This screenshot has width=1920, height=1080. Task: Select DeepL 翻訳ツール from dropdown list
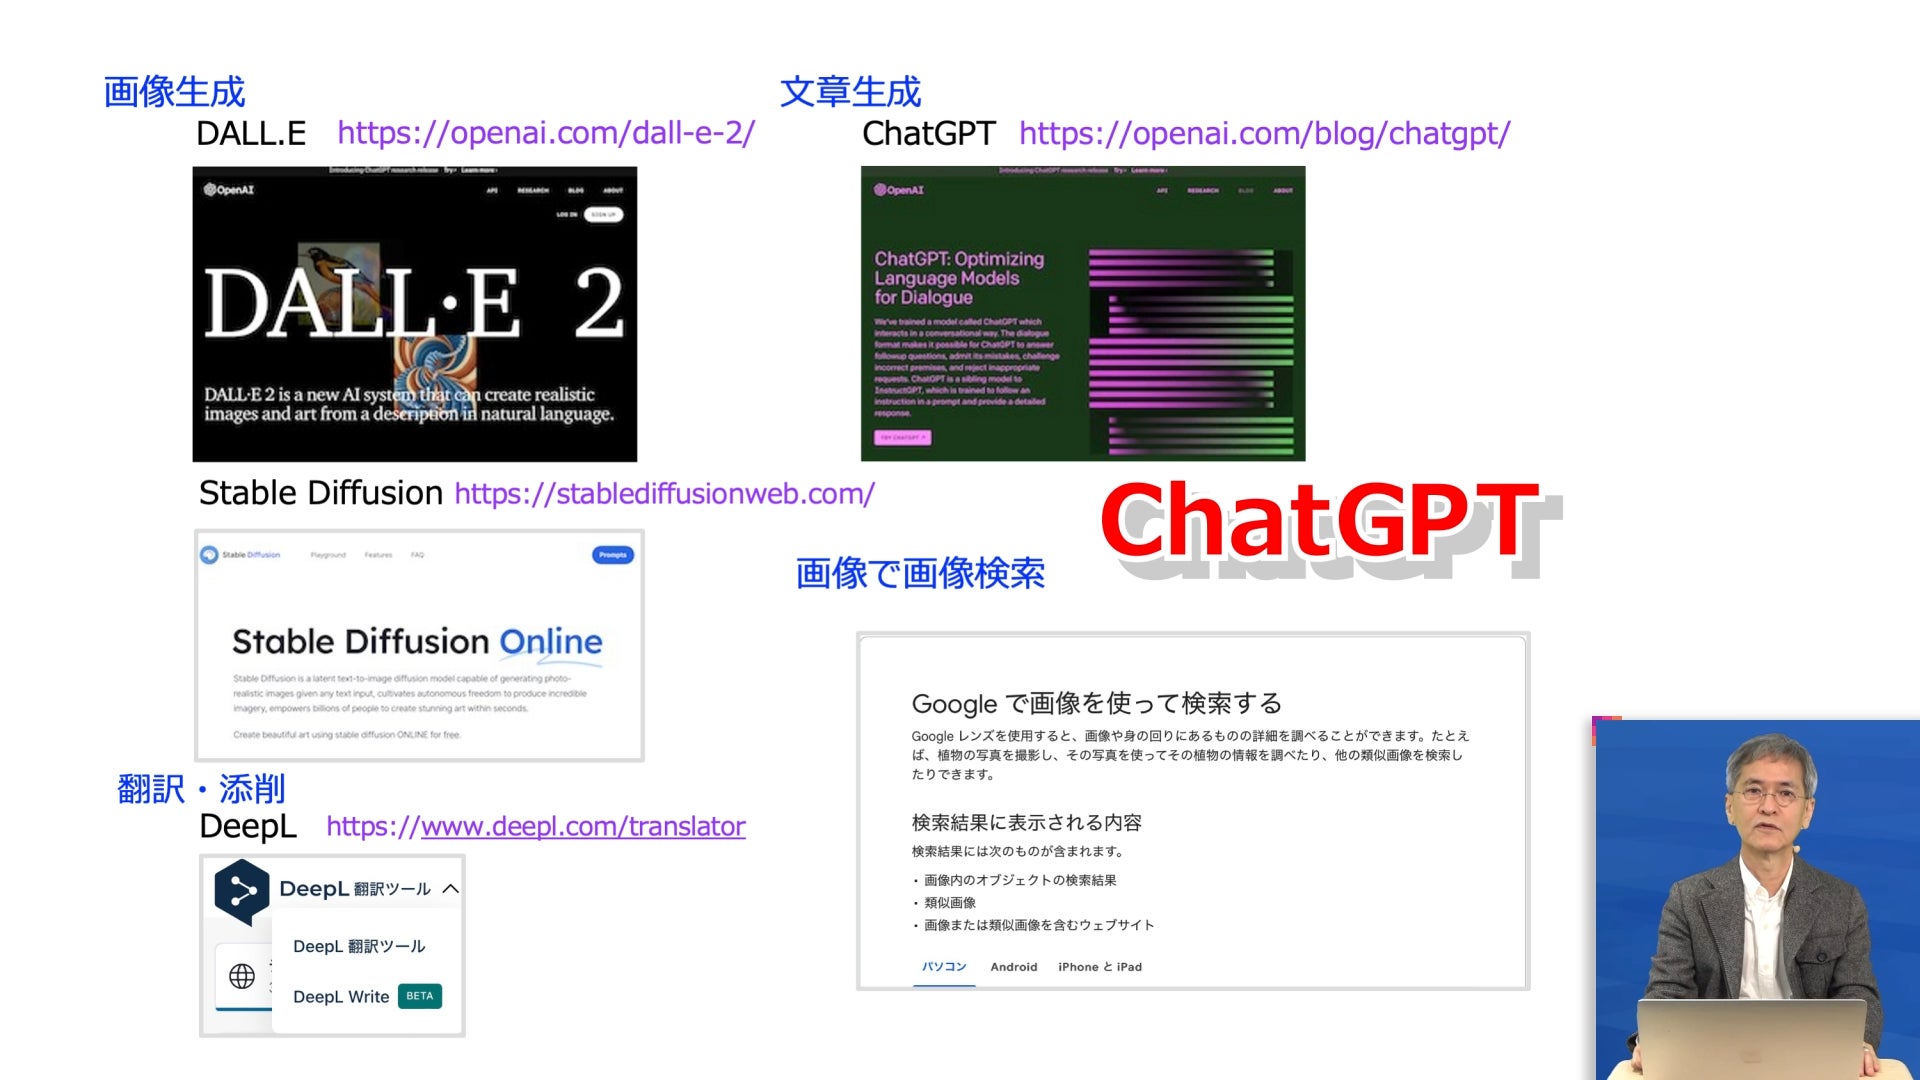tap(359, 946)
